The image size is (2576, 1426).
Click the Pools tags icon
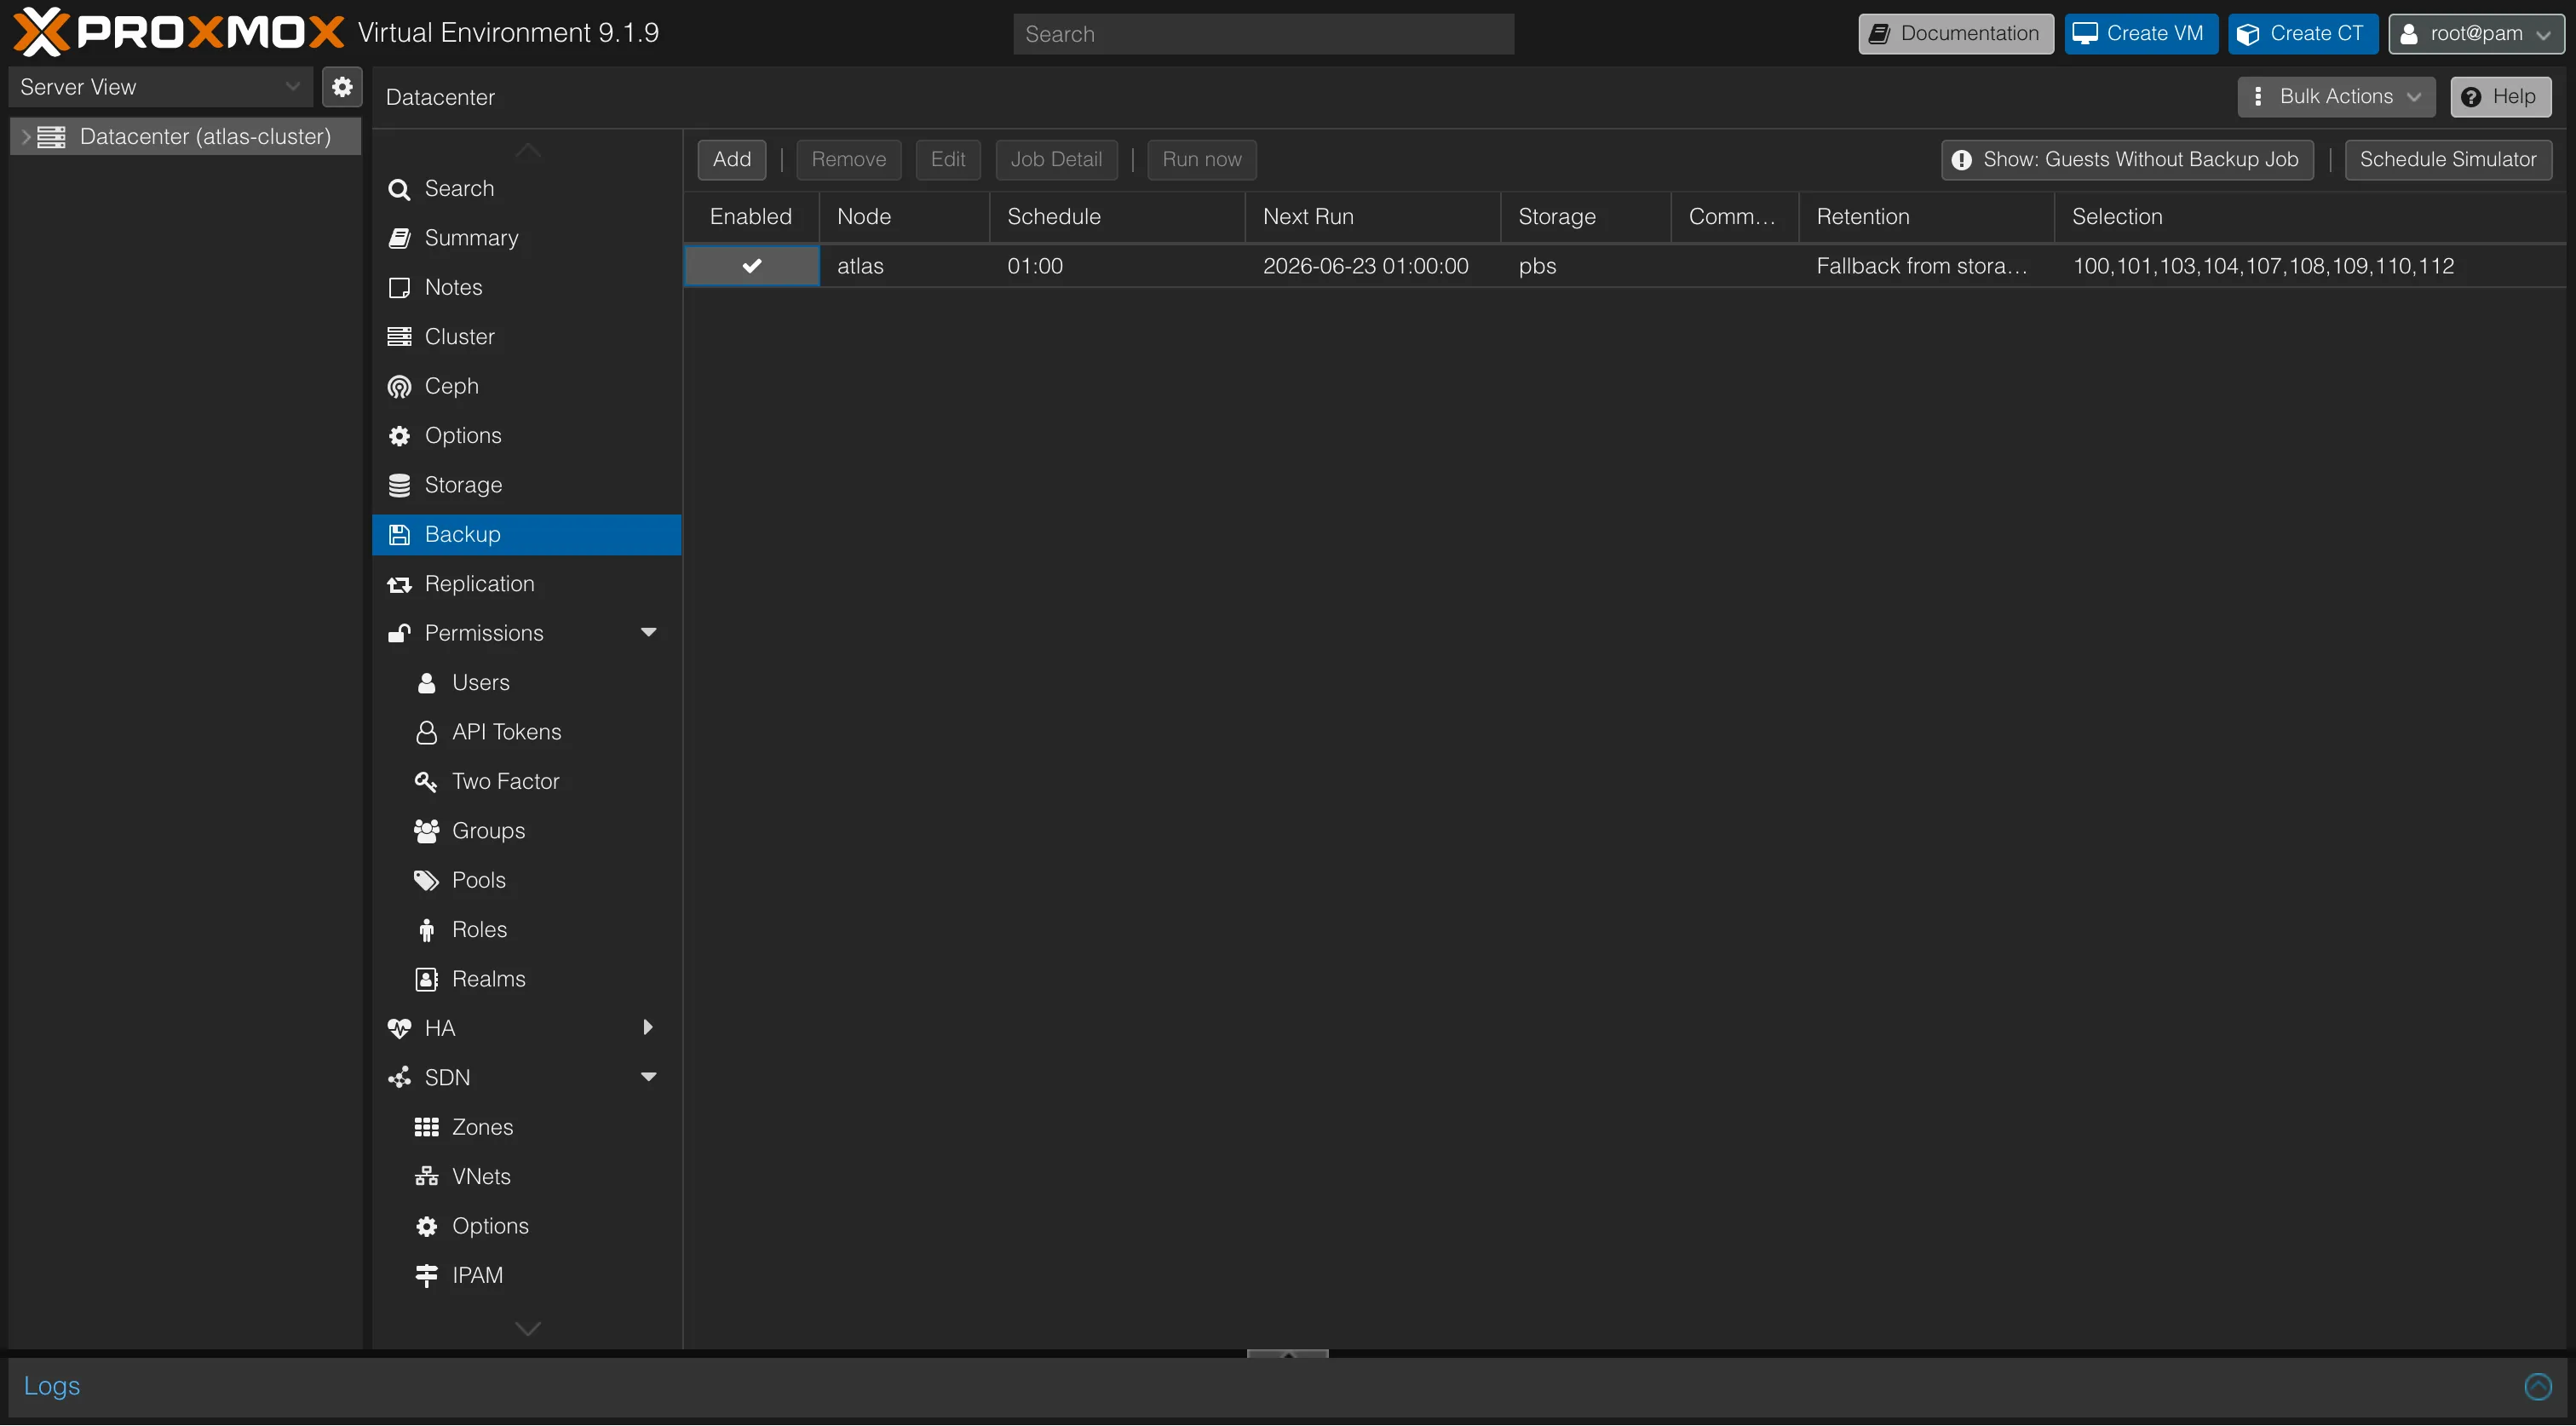click(x=426, y=881)
